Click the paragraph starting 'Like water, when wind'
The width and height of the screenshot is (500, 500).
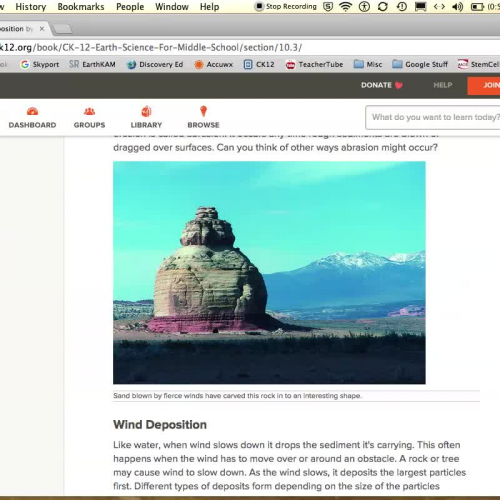290,465
